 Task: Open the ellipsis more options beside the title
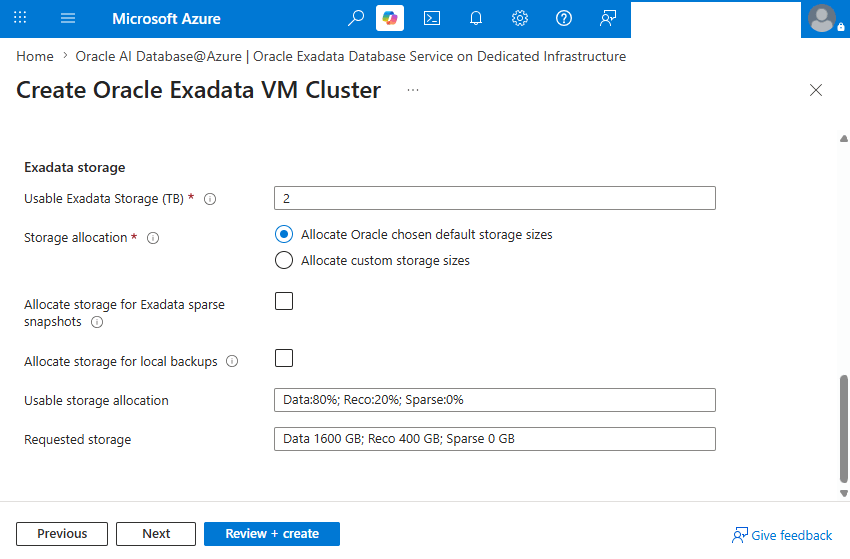(x=413, y=90)
